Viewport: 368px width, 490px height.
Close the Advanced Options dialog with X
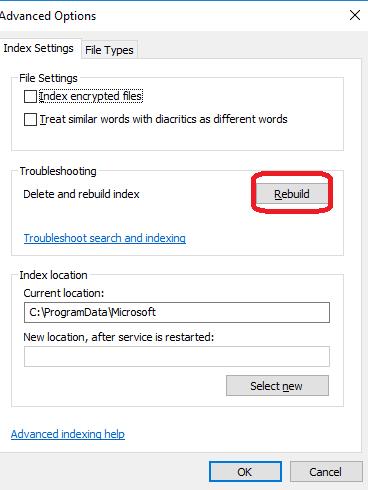point(355,15)
